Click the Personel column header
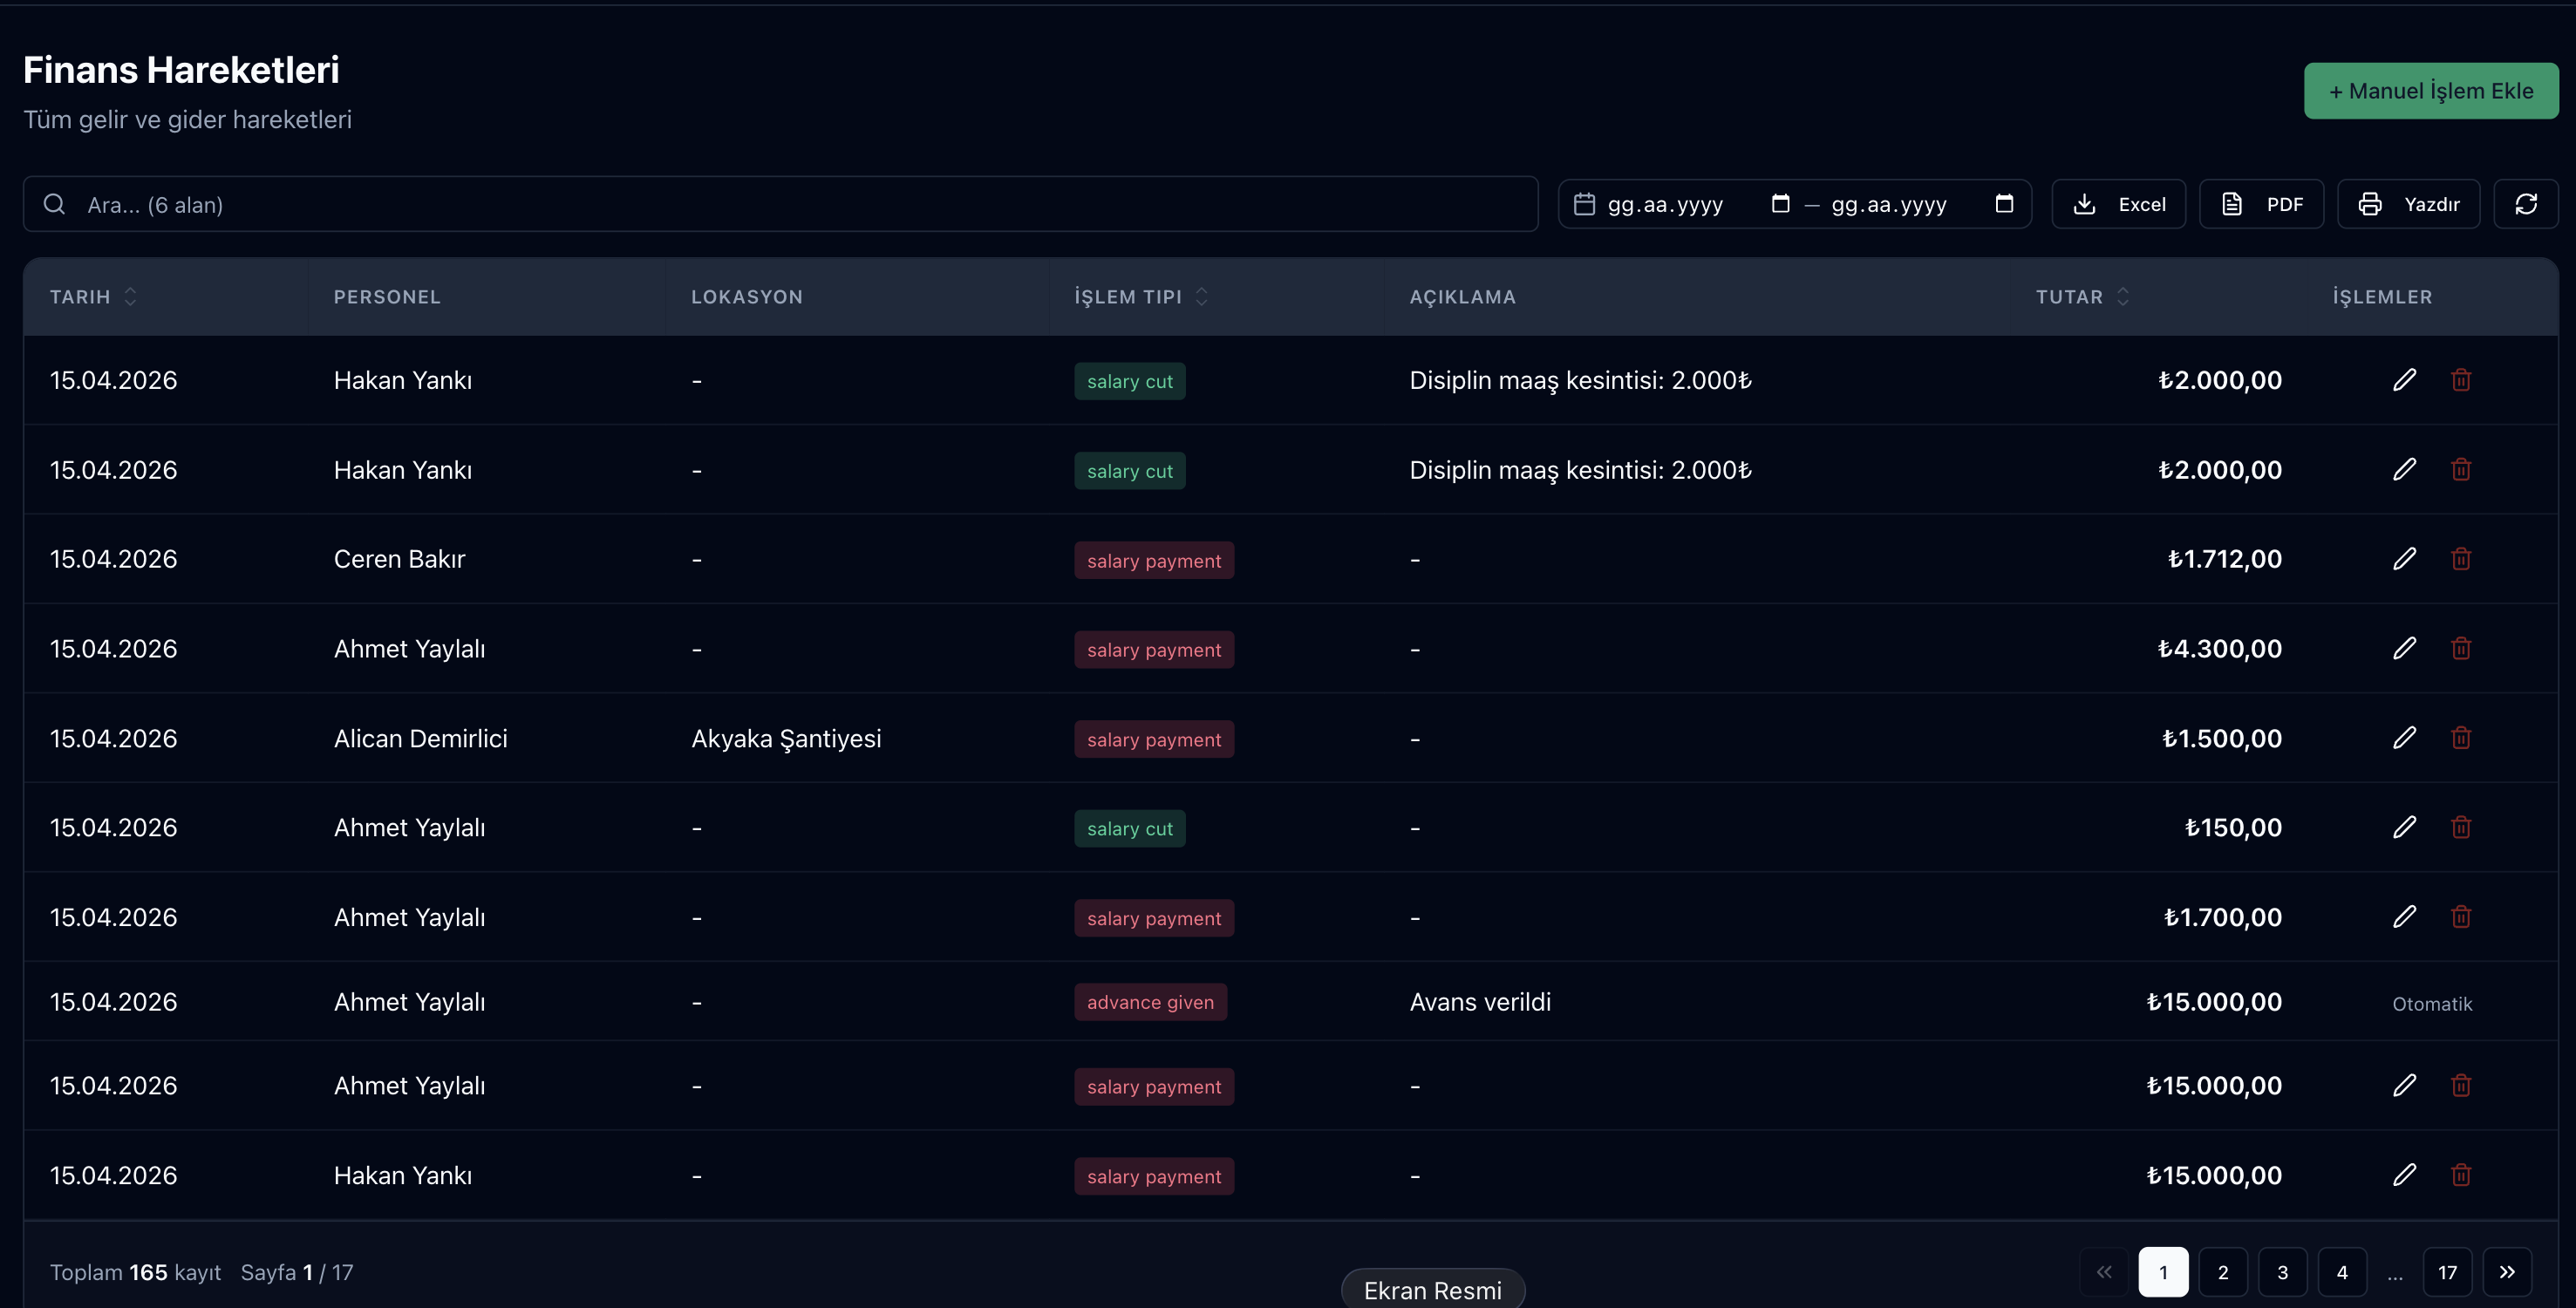Viewport: 2576px width, 1308px height. (387, 297)
